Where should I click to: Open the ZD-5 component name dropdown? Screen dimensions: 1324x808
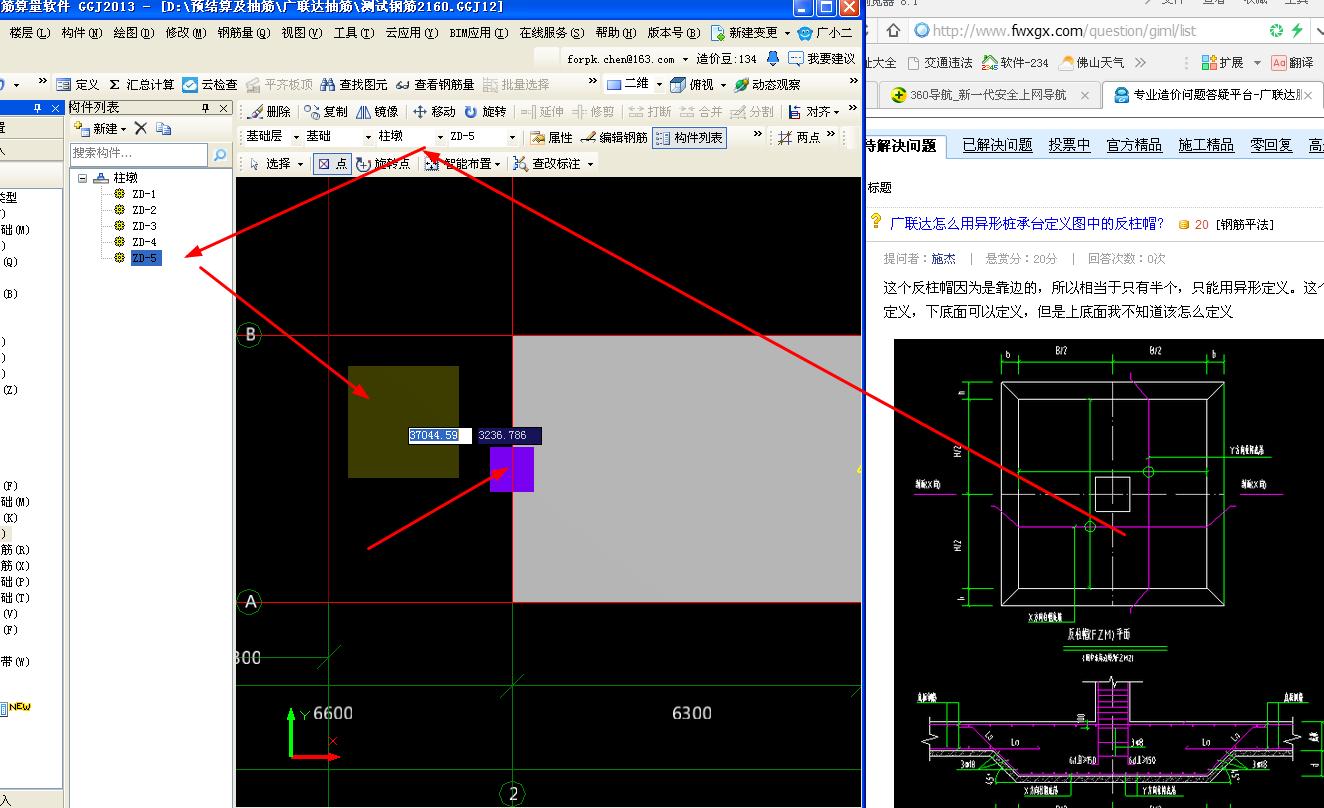(x=513, y=137)
